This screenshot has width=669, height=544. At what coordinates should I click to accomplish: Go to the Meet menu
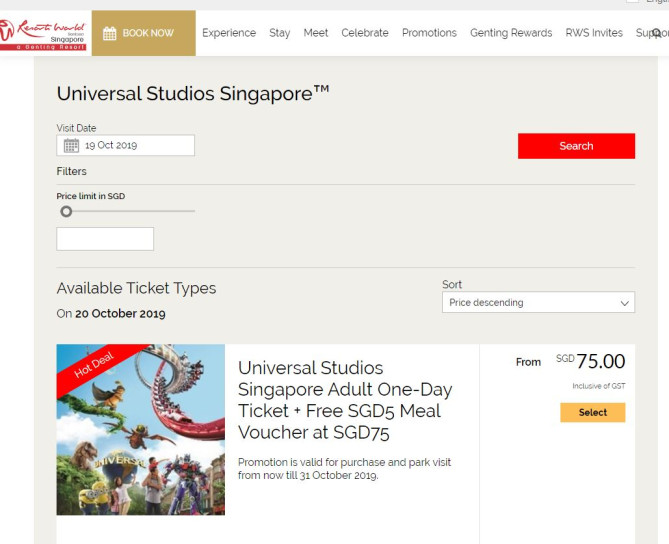(316, 33)
